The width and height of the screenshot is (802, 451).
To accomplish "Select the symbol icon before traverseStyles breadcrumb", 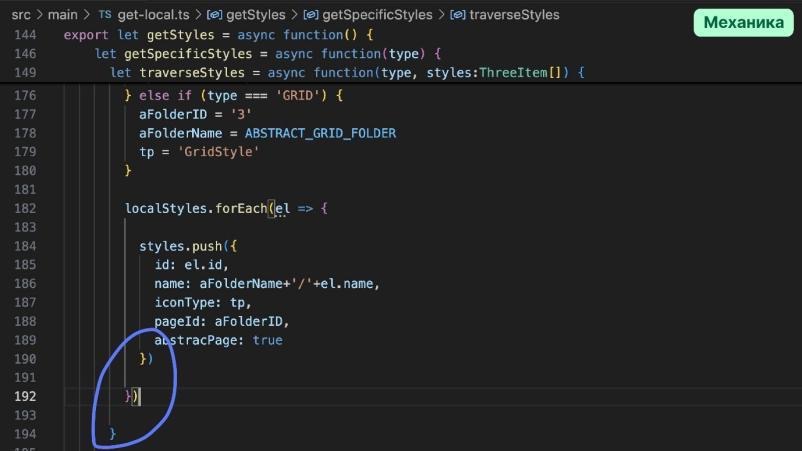I will pos(457,15).
